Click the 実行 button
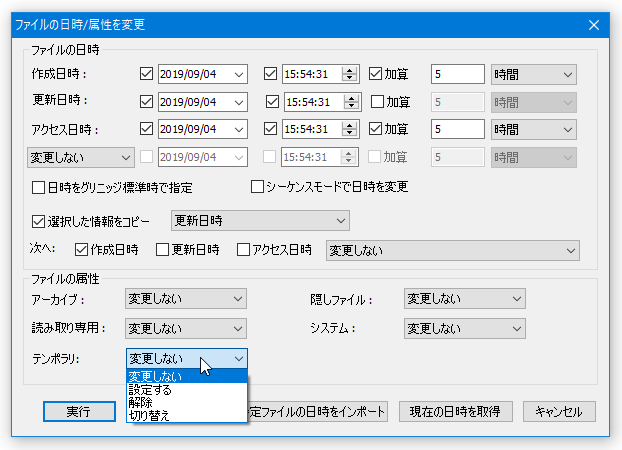This screenshot has height=450, width=622. pos(79,412)
